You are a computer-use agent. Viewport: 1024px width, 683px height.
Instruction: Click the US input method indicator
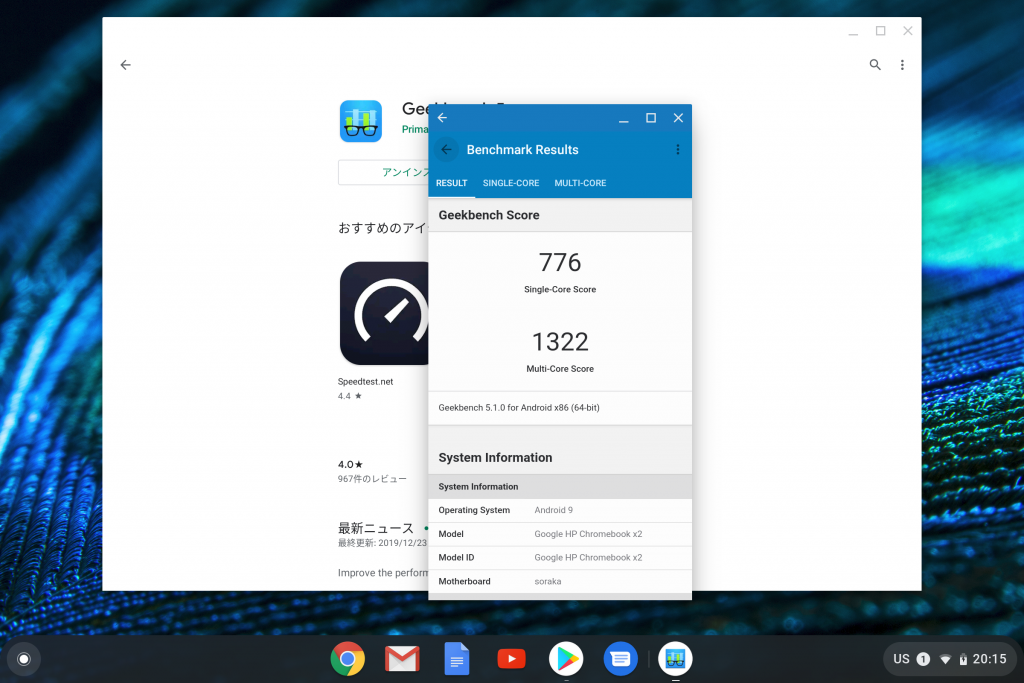(x=901, y=659)
